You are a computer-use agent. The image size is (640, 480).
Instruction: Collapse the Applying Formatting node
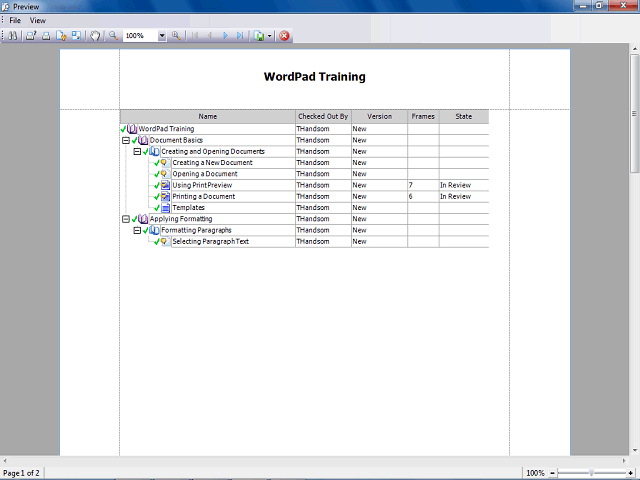(126, 219)
